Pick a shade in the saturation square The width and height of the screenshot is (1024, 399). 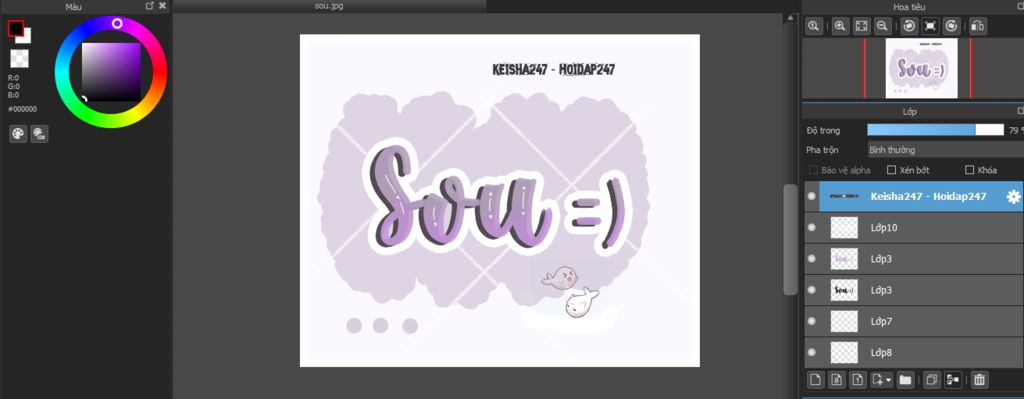(x=111, y=72)
